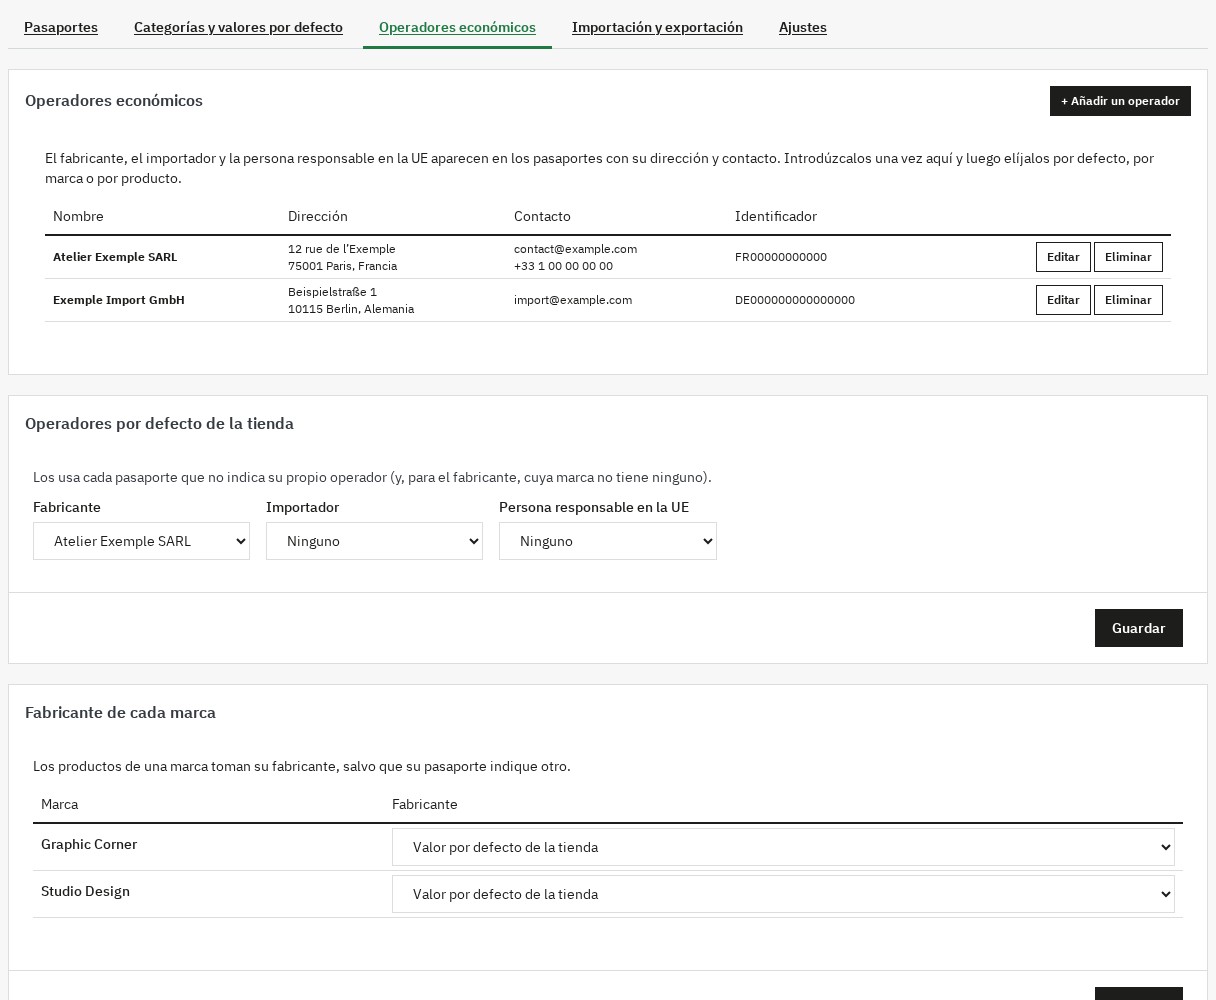This screenshot has height=1000, width=1216.
Task: Click the Añadir un operador button
Action: click(x=1120, y=101)
